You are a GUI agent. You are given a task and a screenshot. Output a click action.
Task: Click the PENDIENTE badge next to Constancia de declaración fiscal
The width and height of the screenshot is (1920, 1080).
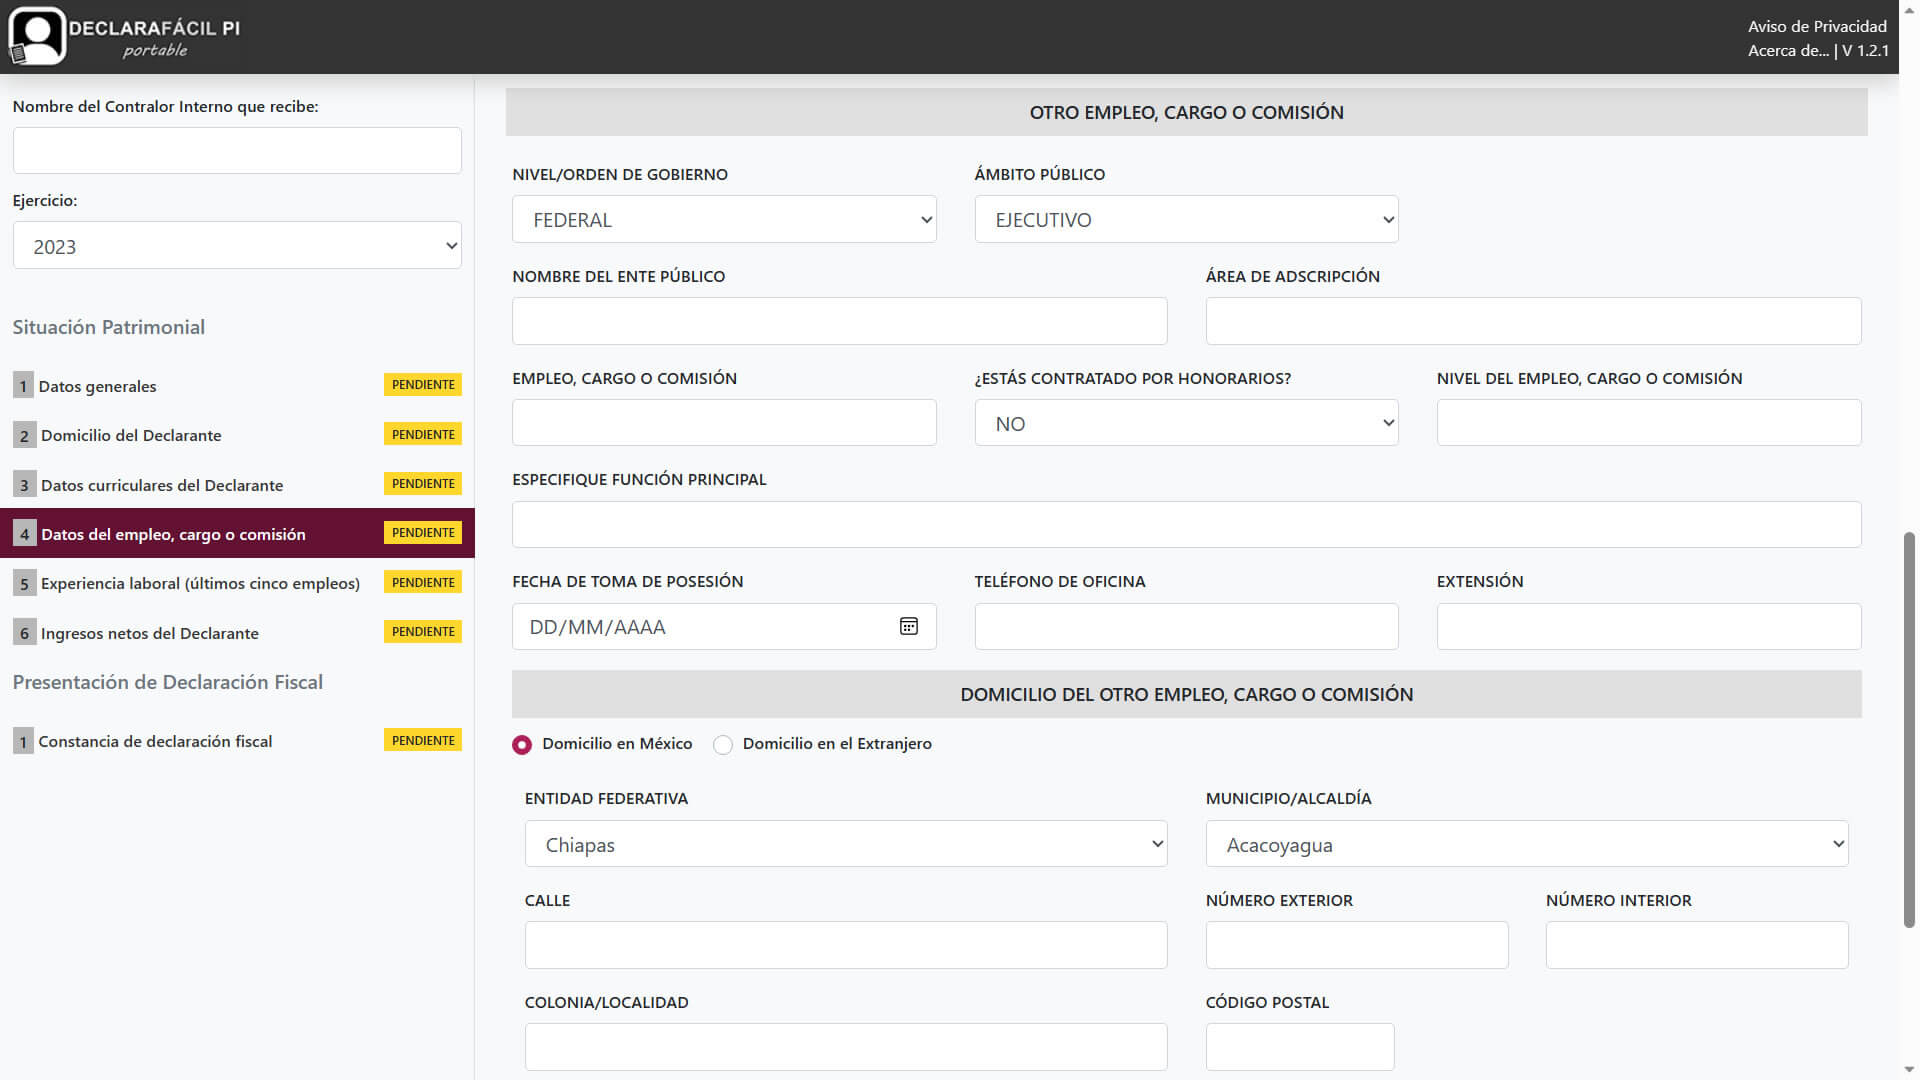(423, 740)
